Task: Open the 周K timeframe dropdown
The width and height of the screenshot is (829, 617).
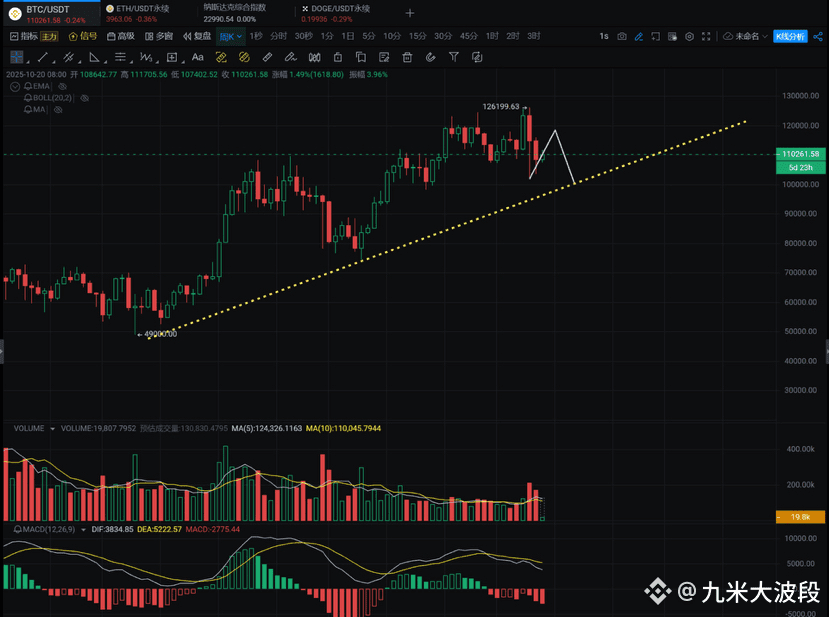Action: (231, 36)
